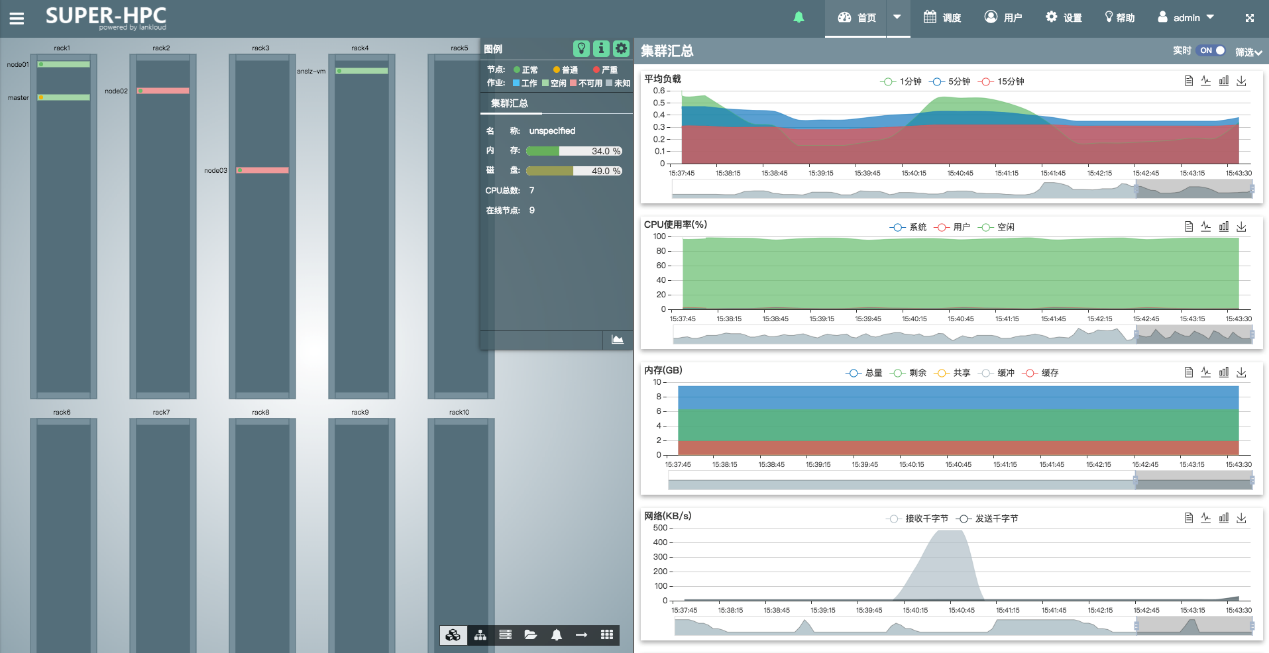Screen dimensions: 1269x653
Task: Select the 集群汇总 tab in legend panel
Action: (x=509, y=103)
